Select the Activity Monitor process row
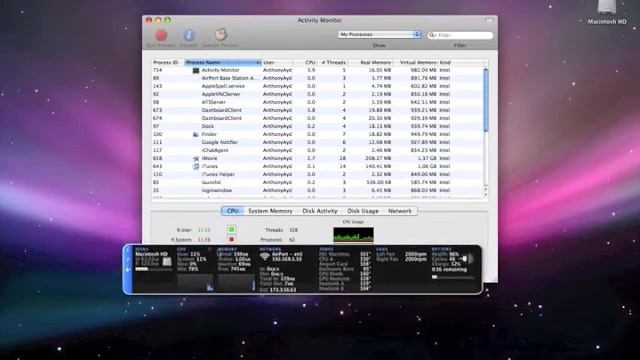The height and width of the screenshot is (360, 640). pos(318,70)
